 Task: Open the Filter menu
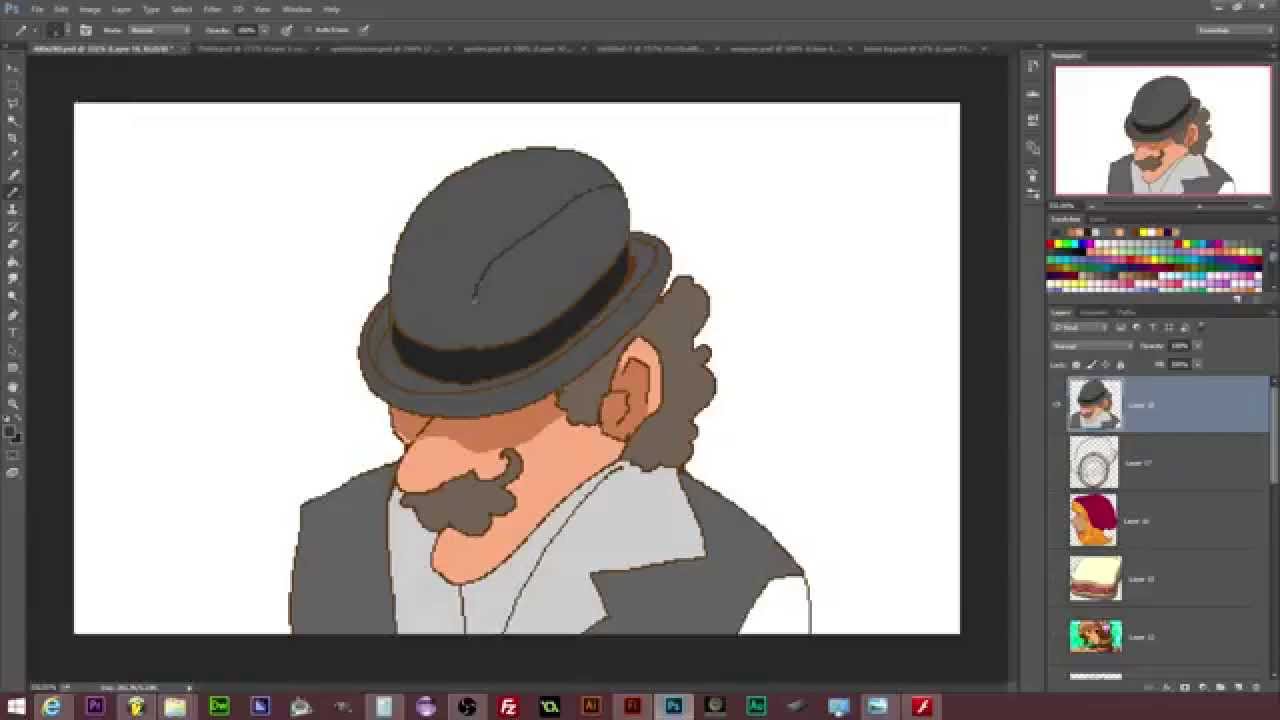click(211, 9)
